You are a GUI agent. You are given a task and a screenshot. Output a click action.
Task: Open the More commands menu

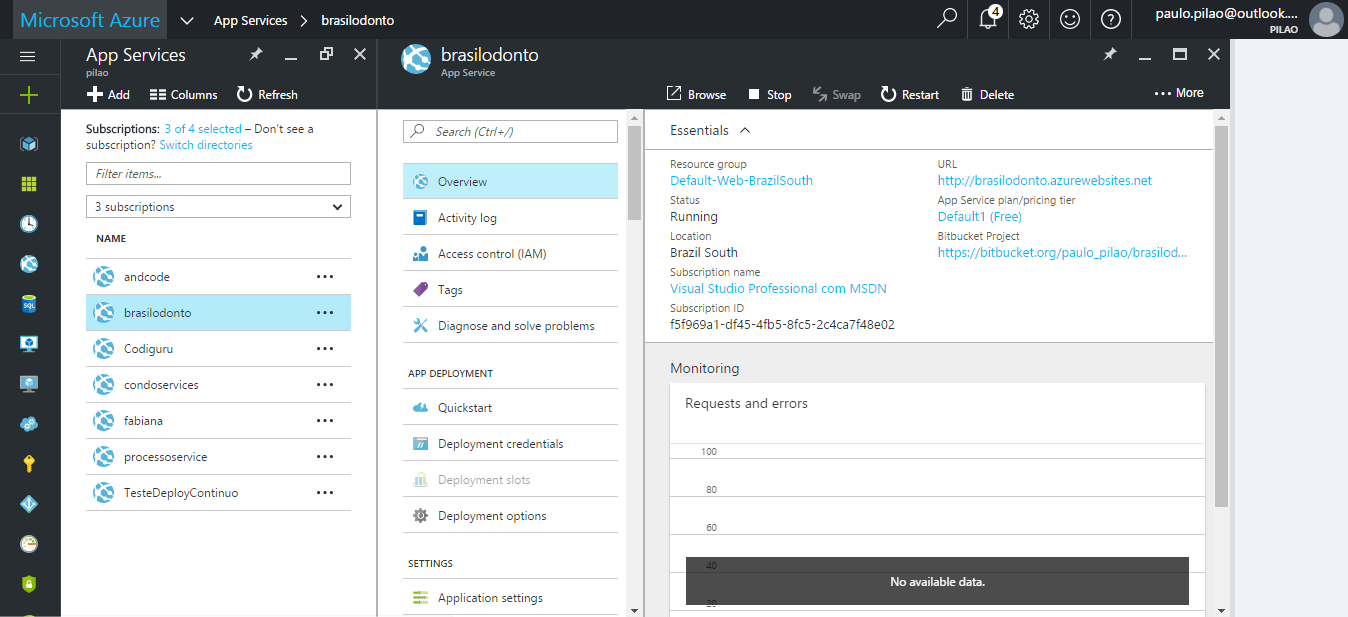pyautogui.click(x=1179, y=93)
